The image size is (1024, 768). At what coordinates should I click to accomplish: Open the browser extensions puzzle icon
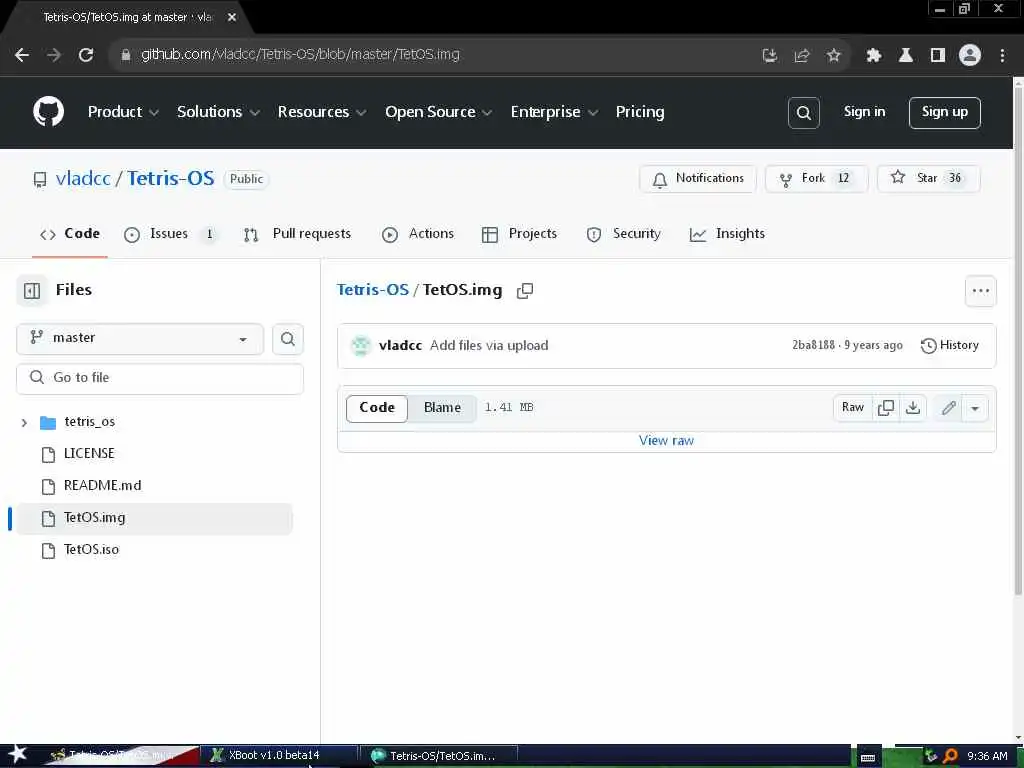pos(874,56)
